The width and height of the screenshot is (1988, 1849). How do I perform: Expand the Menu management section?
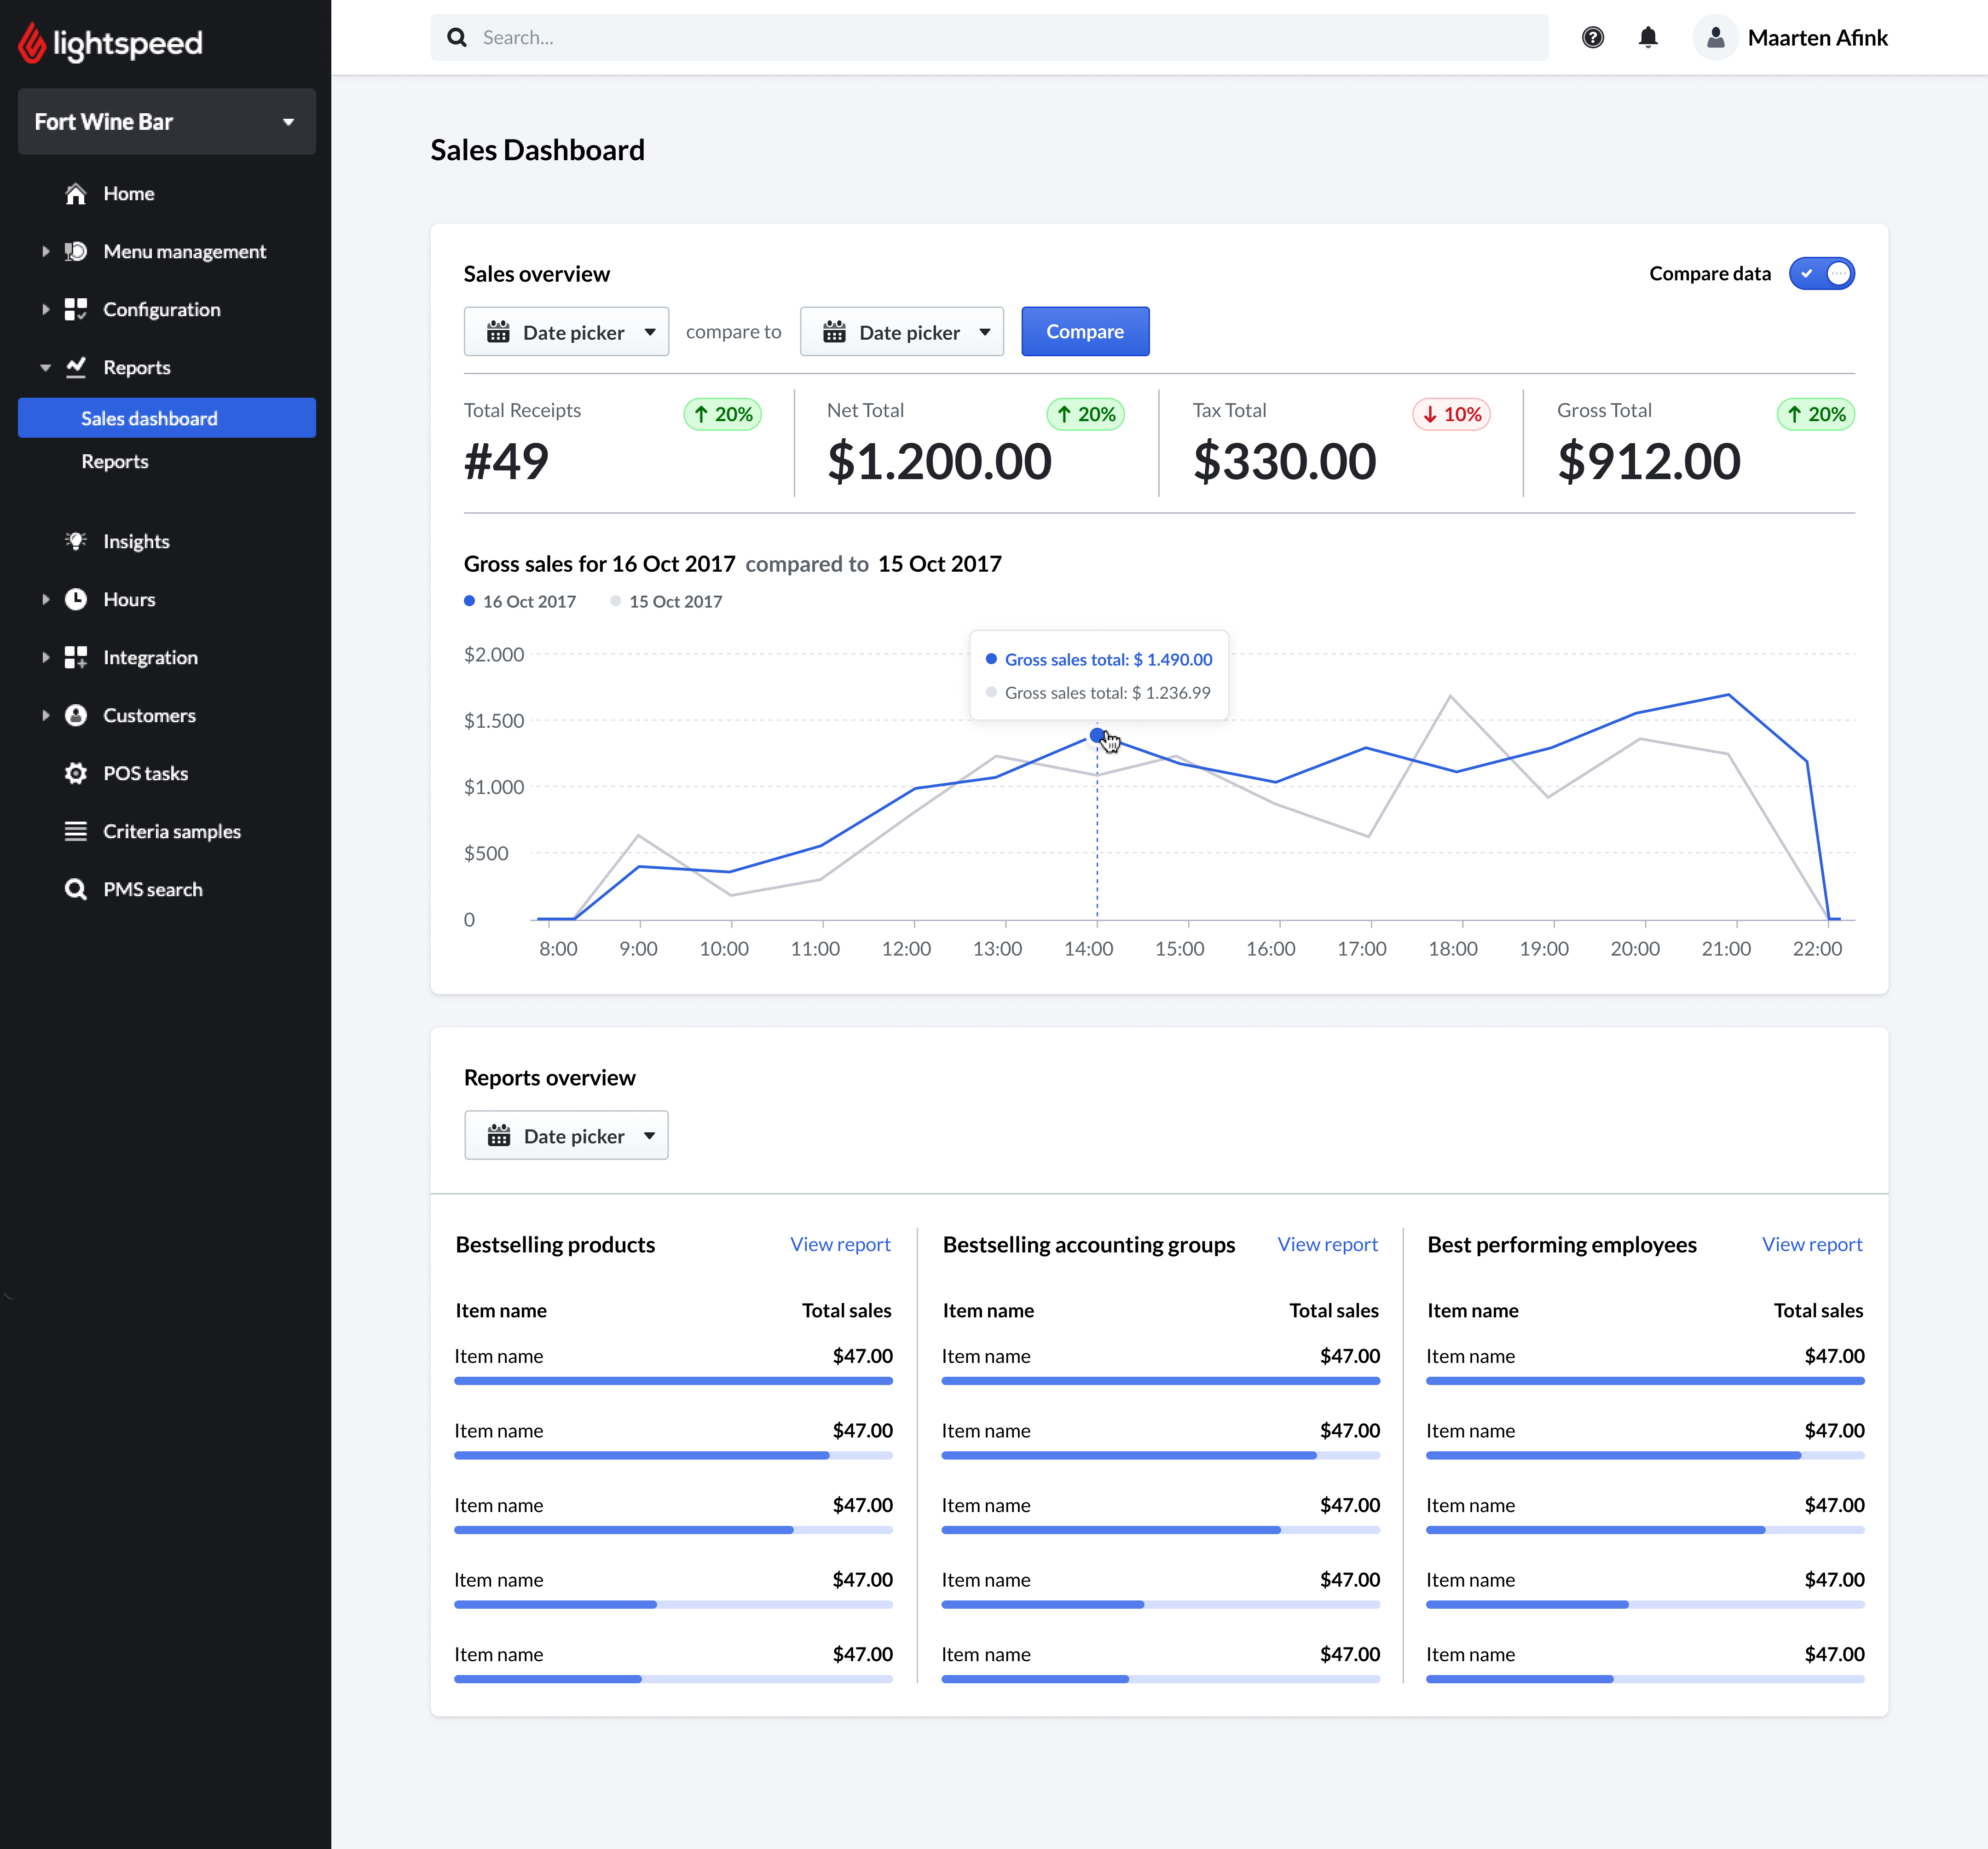point(46,252)
